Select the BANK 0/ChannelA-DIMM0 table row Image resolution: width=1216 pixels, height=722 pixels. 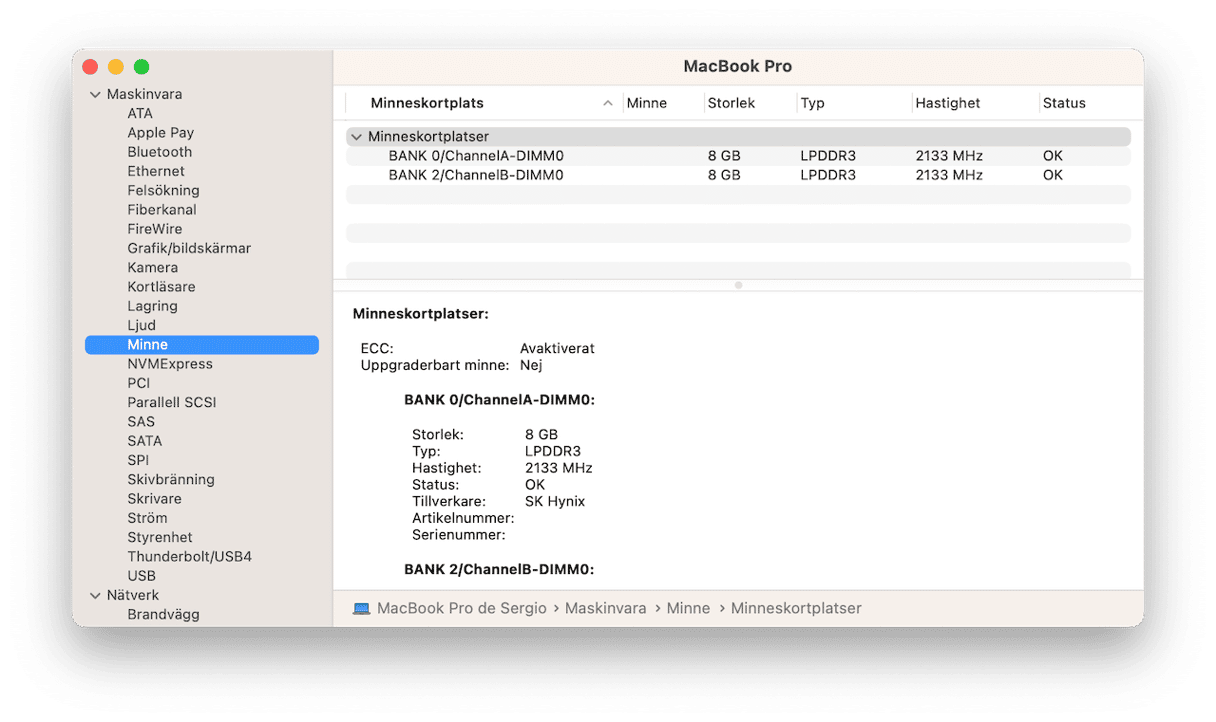[738, 156]
